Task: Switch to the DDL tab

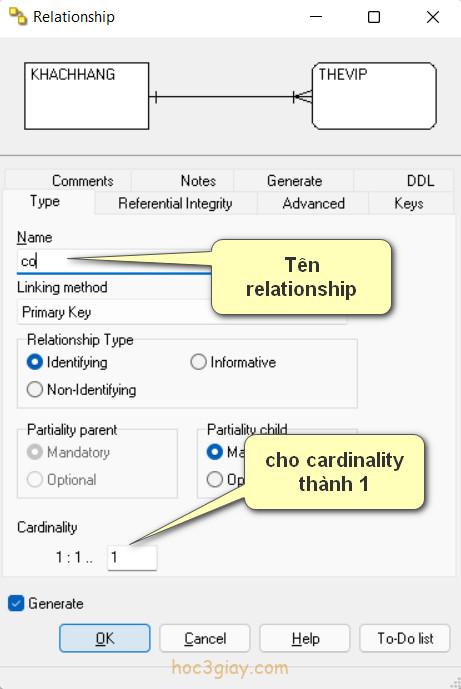Action: coord(420,181)
